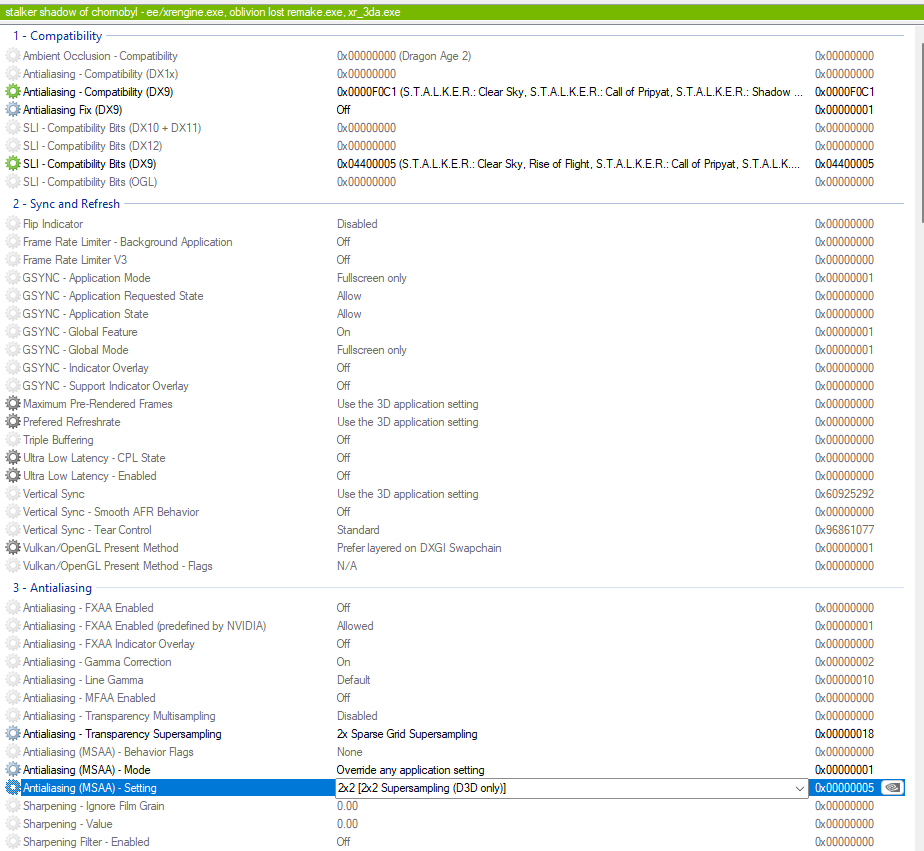Screen dimensions: 924x851
Task: Click the green profile title bar listing xrengine.exe
Action: tap(462, 12)
